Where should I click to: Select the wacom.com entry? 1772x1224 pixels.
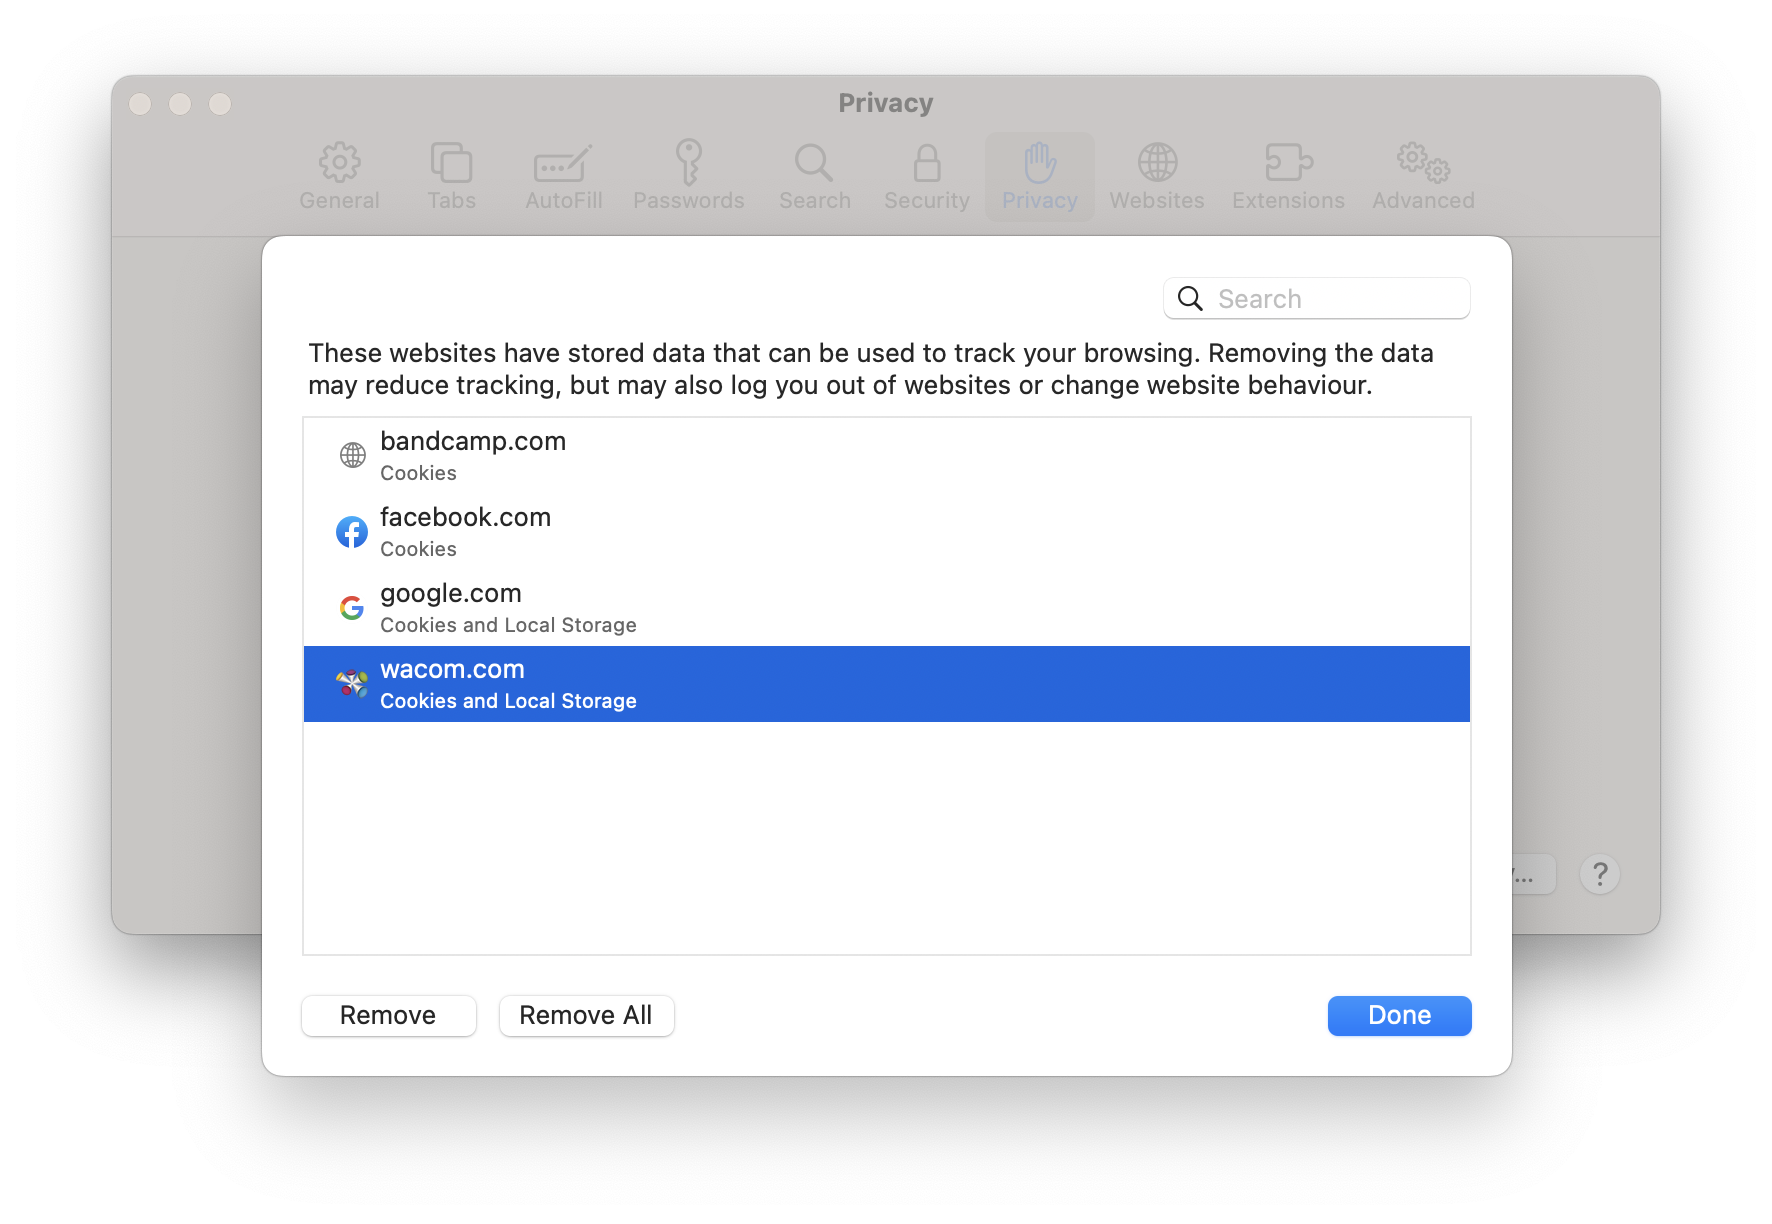(x=887, y=684)
